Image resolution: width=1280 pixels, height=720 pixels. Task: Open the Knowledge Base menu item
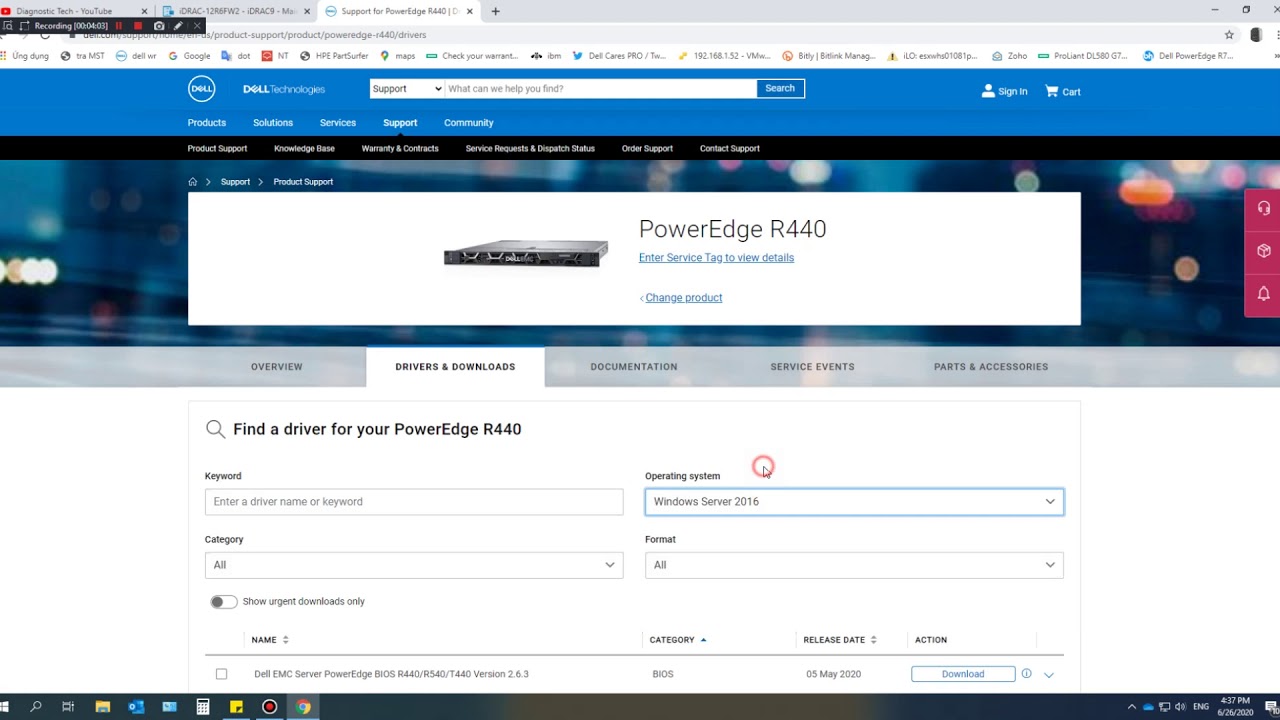point(304,149)
